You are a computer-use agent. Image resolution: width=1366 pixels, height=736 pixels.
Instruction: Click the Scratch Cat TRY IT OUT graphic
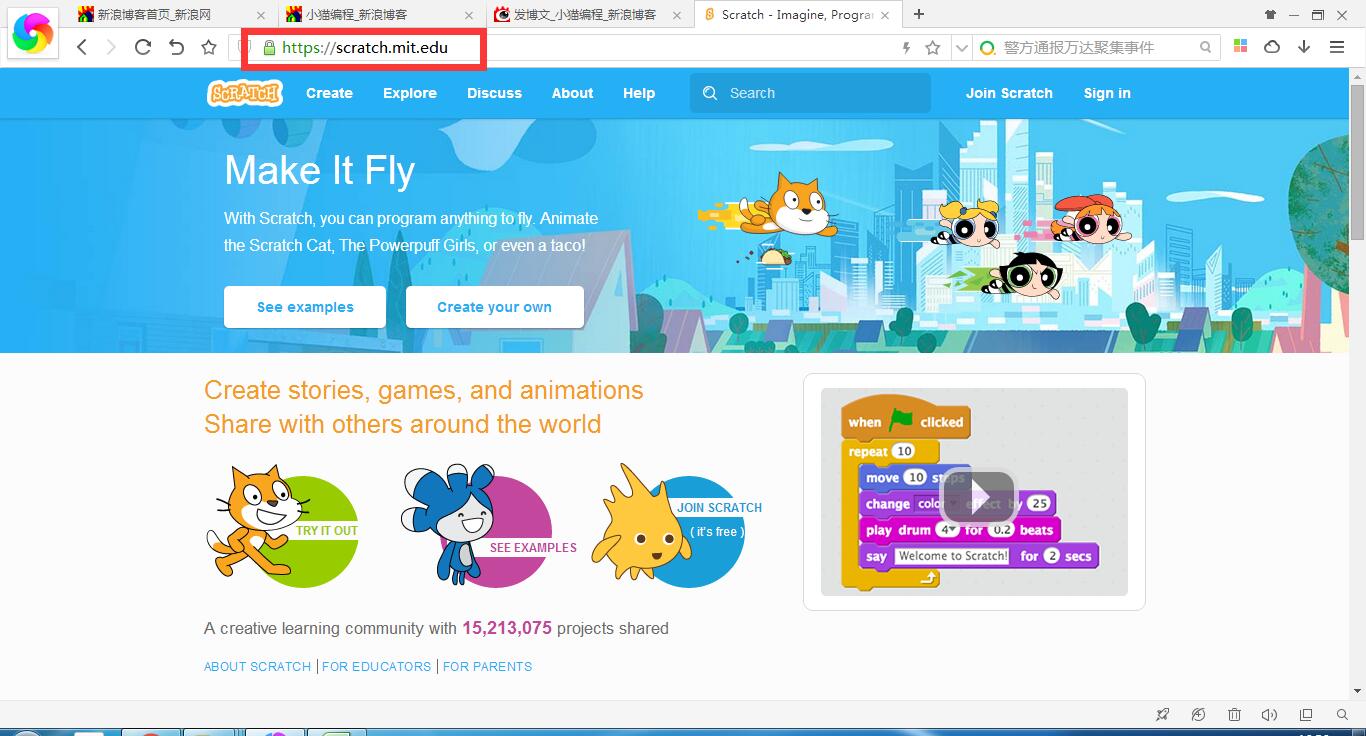click(282, 526)
